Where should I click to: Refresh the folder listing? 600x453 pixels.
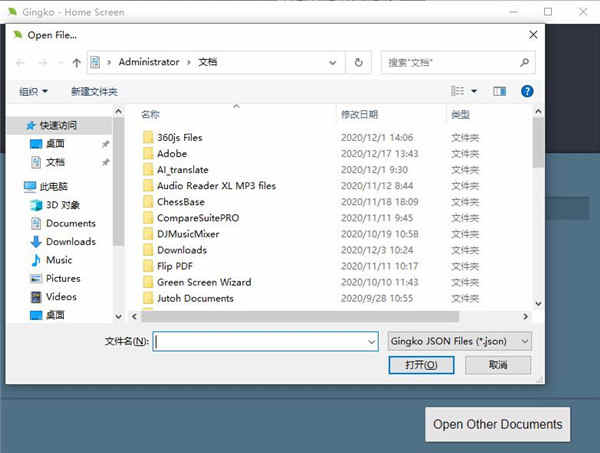tap(359, 62)
